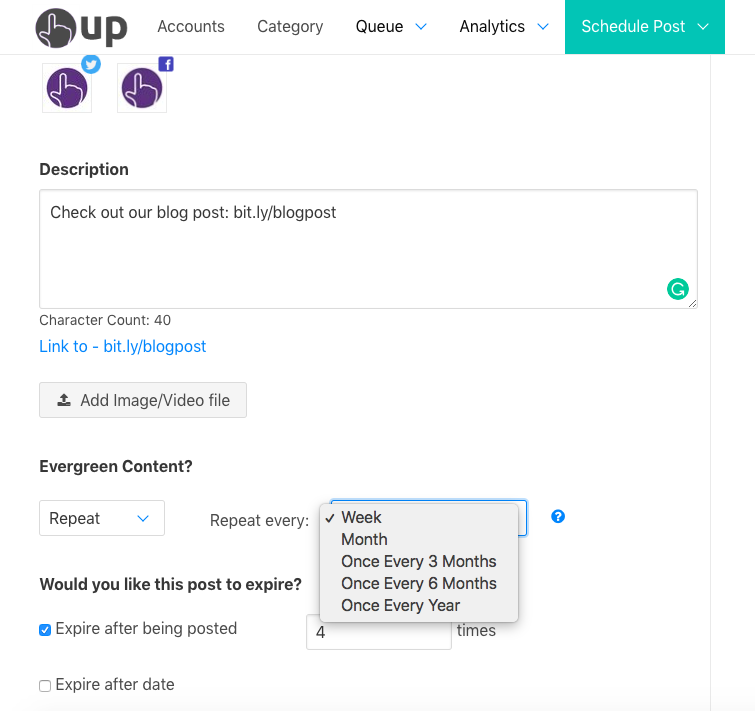The width and height of the screenshot is (755, 711).
Task: Open the Accounts page
Action: [x=191, y=27]
